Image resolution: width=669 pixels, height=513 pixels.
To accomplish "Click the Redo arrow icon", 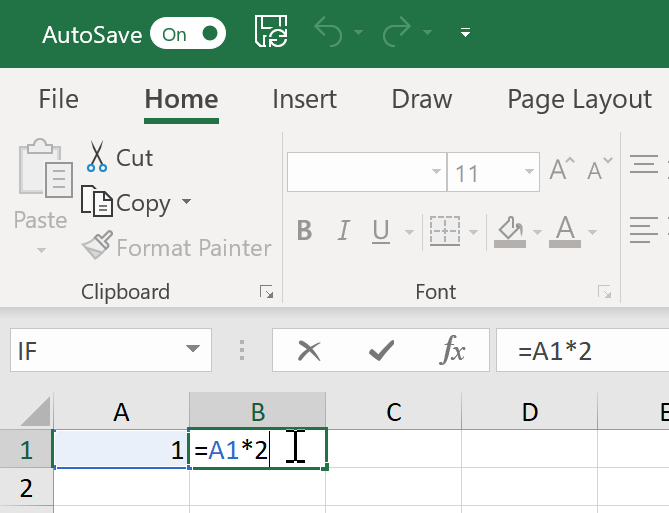I will [x=397, y=31].
